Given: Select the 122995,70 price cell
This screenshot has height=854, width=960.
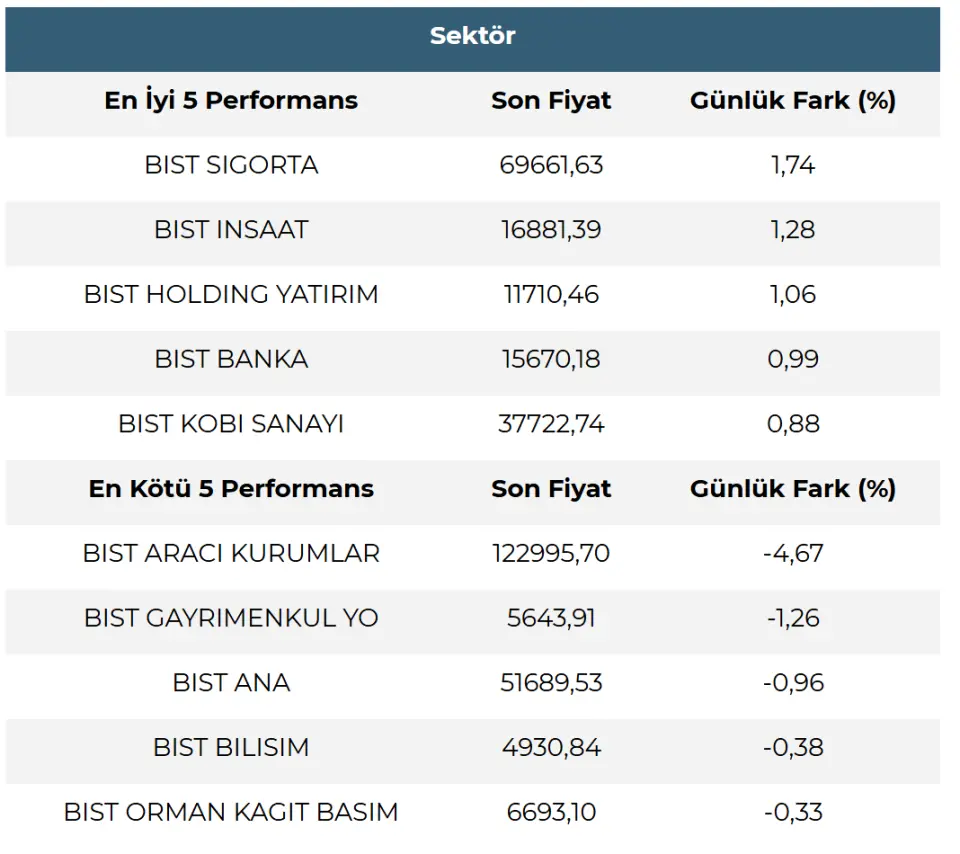Looking at the screenshot, I should [x=551, y=553].
